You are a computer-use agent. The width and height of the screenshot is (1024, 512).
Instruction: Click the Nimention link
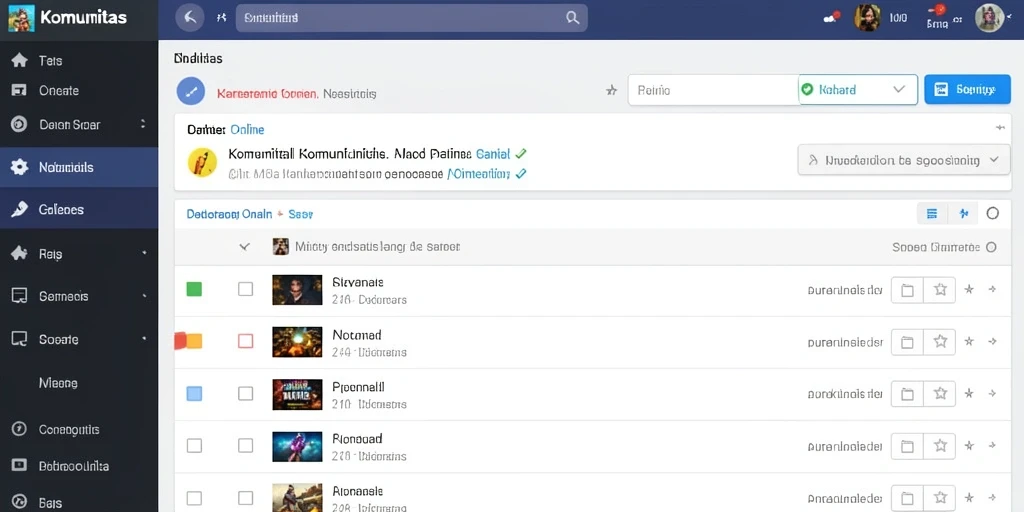tap(477, 174)
